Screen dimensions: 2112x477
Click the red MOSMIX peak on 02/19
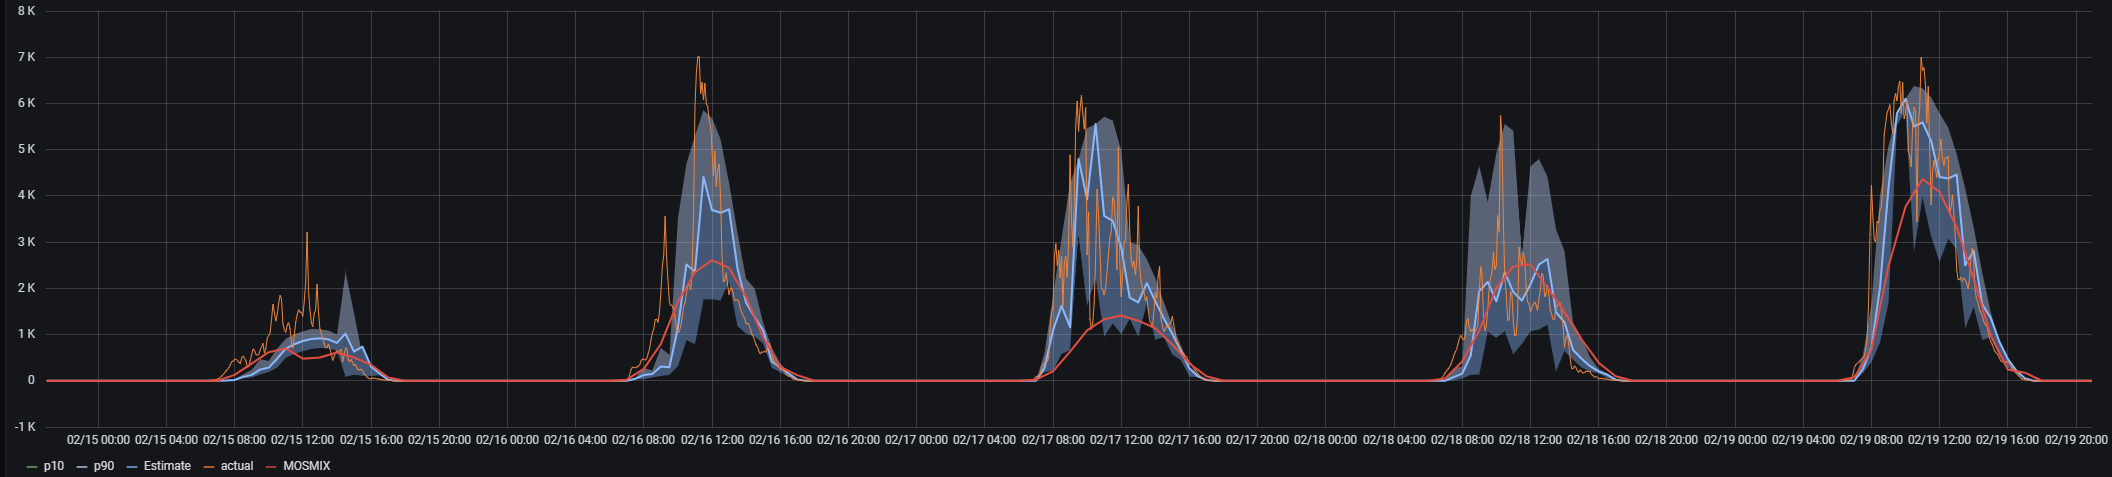[x=1922, y=180]
